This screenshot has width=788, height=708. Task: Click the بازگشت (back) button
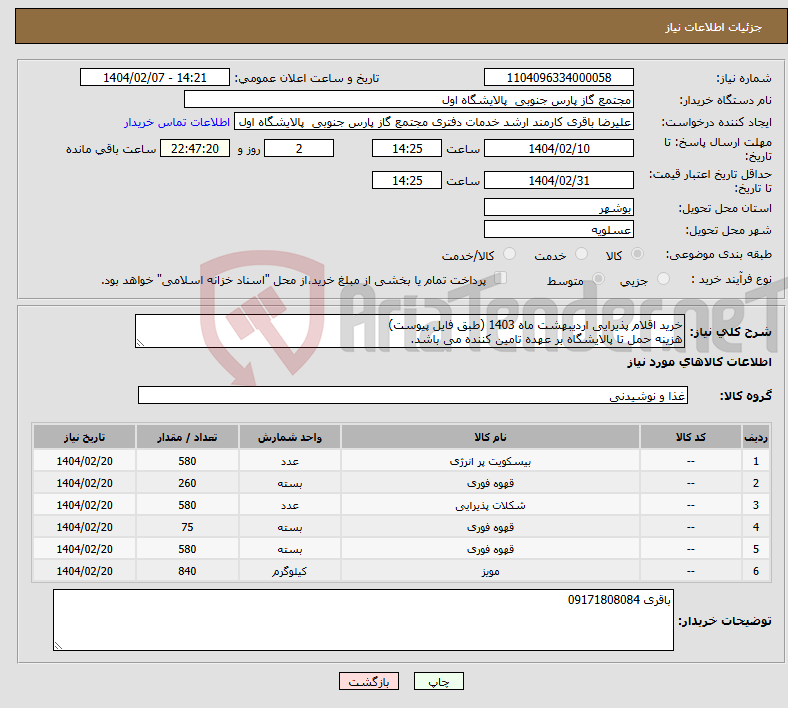coord(368,681)
